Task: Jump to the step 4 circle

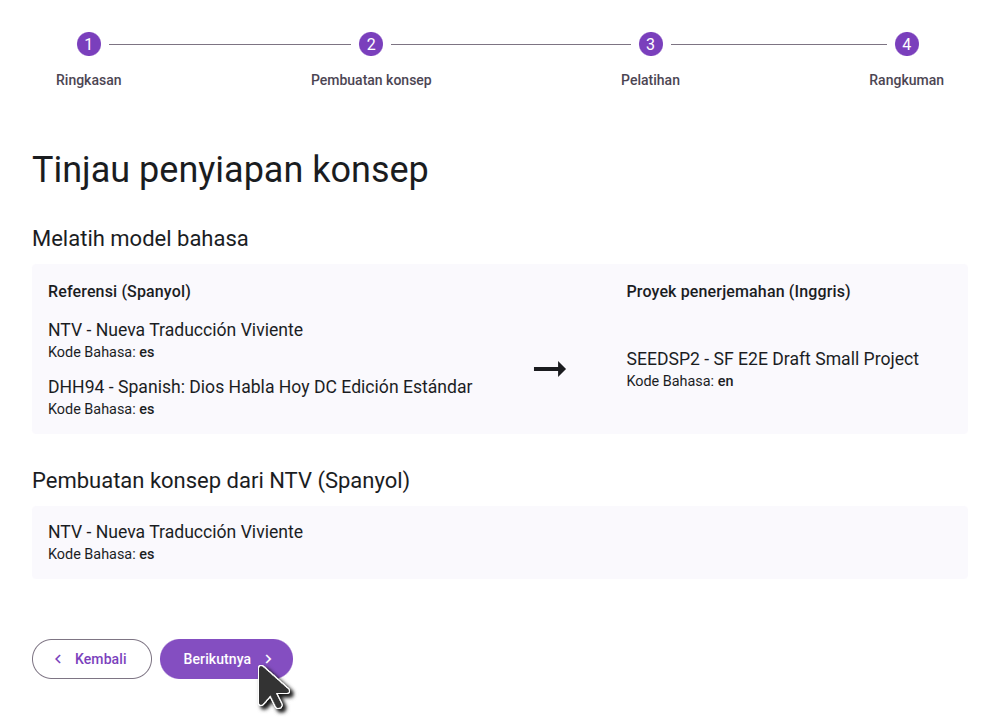Action: [x=906, y=44]
